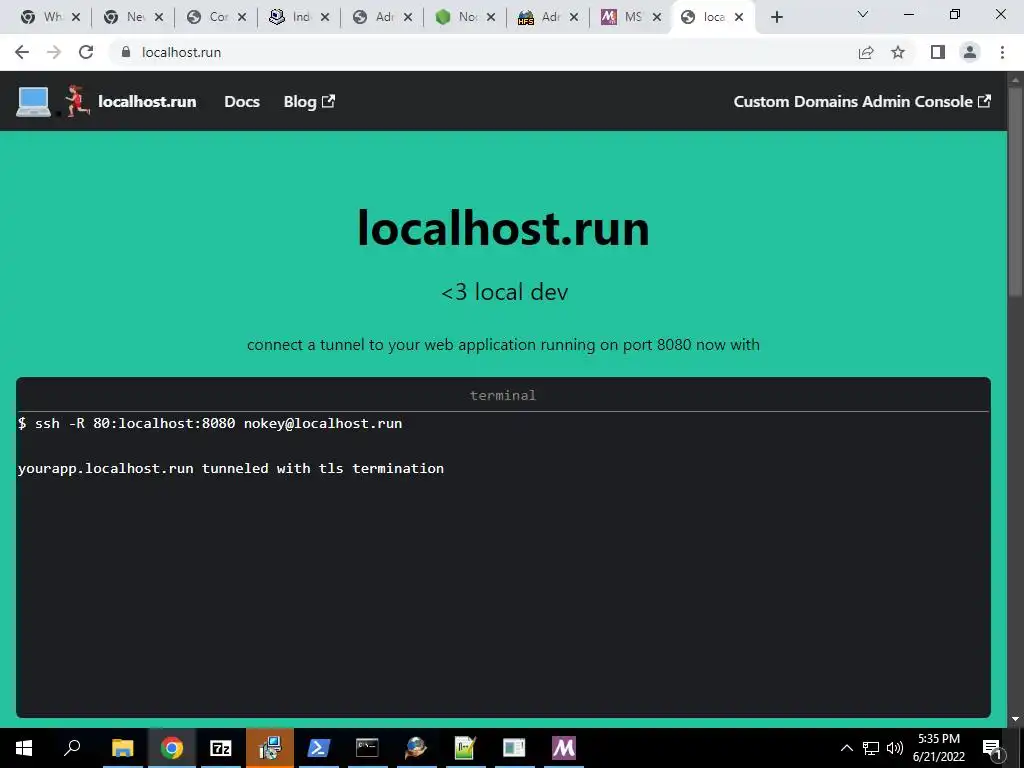Click the scrollbar up arrow
Image resolution: width=1024 pixels, height=768 pixels.
(1016, 80)
